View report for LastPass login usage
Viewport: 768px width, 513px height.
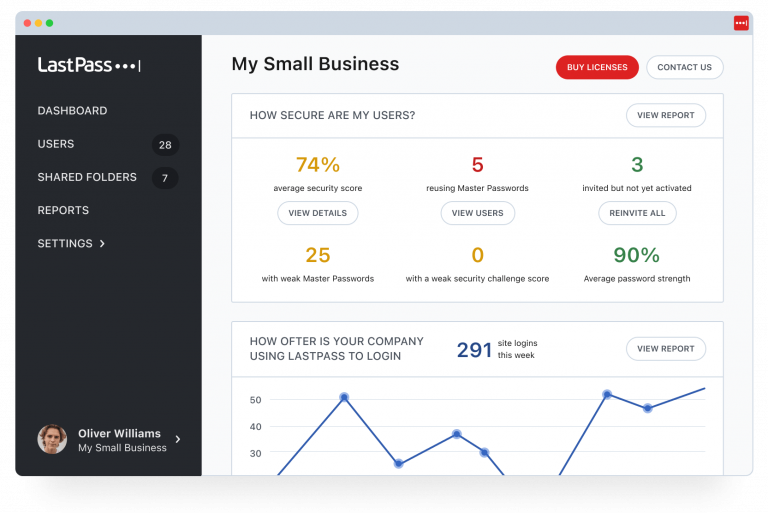665,349
